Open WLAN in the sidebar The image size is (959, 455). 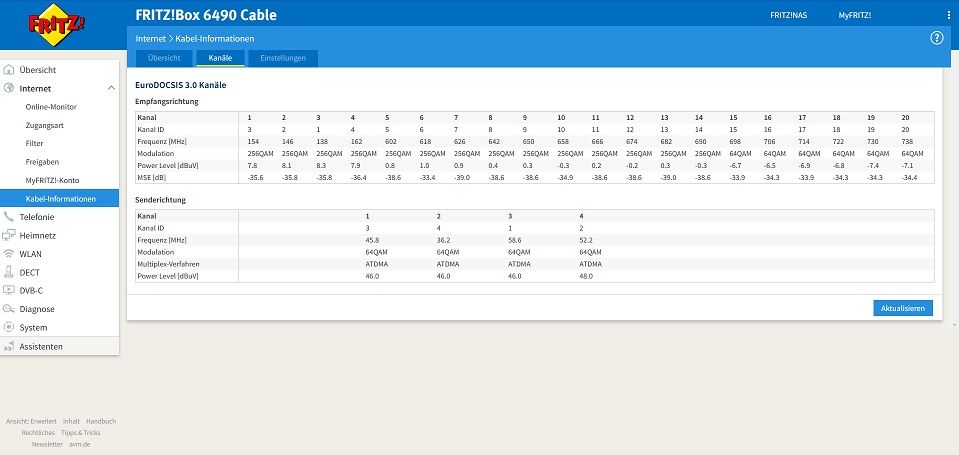(x=31, y=254)
